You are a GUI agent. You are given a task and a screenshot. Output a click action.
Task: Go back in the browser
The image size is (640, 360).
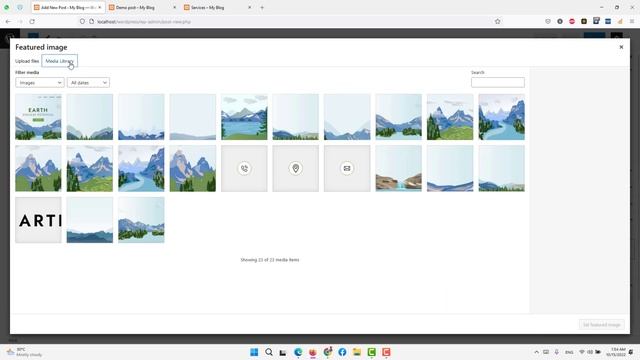[9, 22]
